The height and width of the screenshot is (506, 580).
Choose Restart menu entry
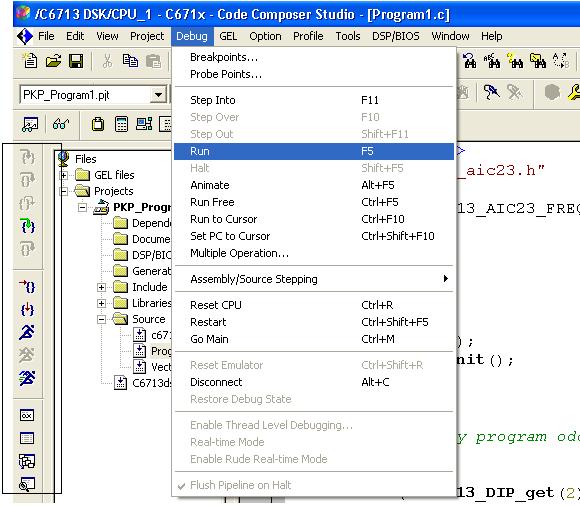314,322
